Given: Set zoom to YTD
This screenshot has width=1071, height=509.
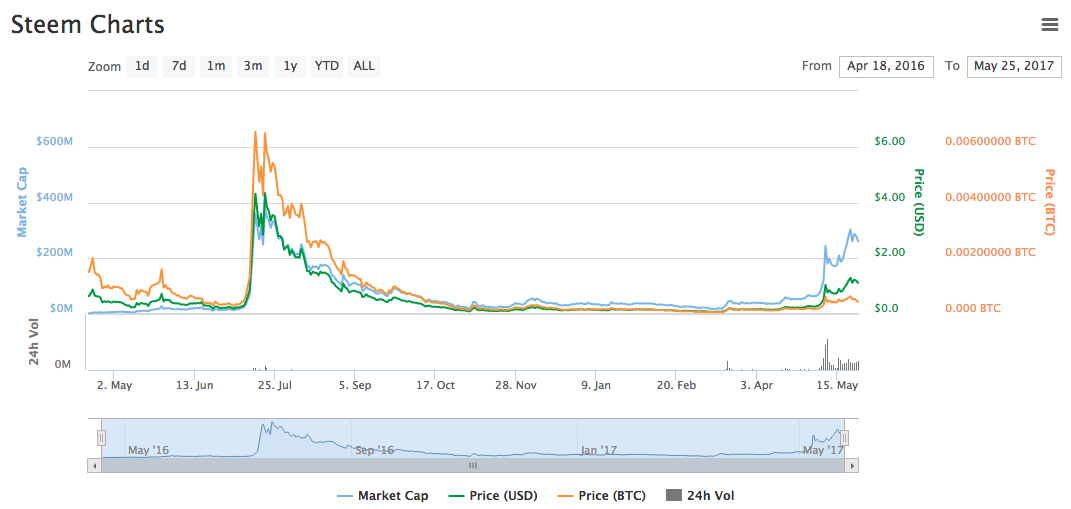Looking at the screenshot, I should tap(327, 66).
